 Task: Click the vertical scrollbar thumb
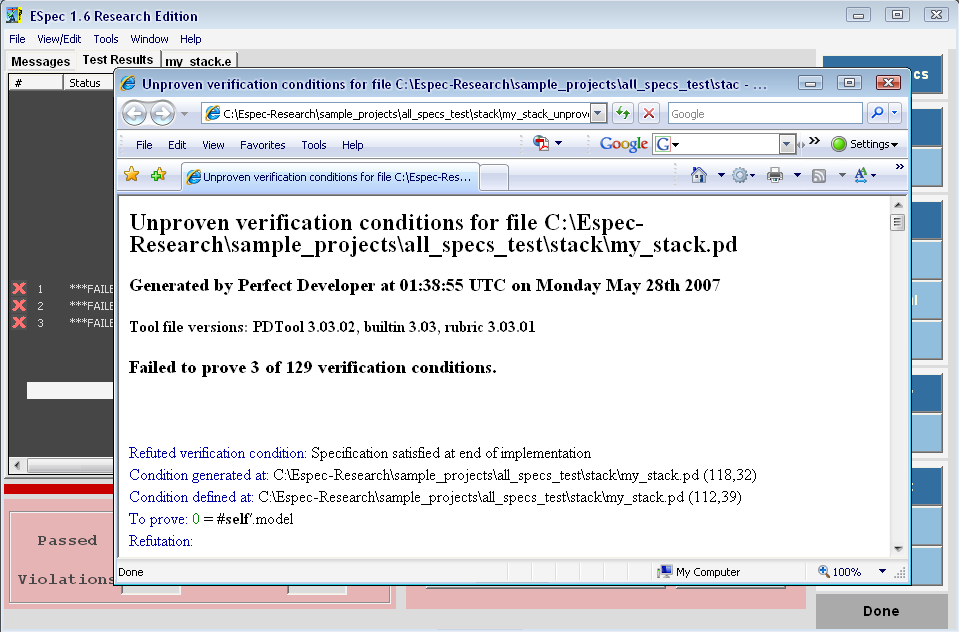tap(898, 223)
